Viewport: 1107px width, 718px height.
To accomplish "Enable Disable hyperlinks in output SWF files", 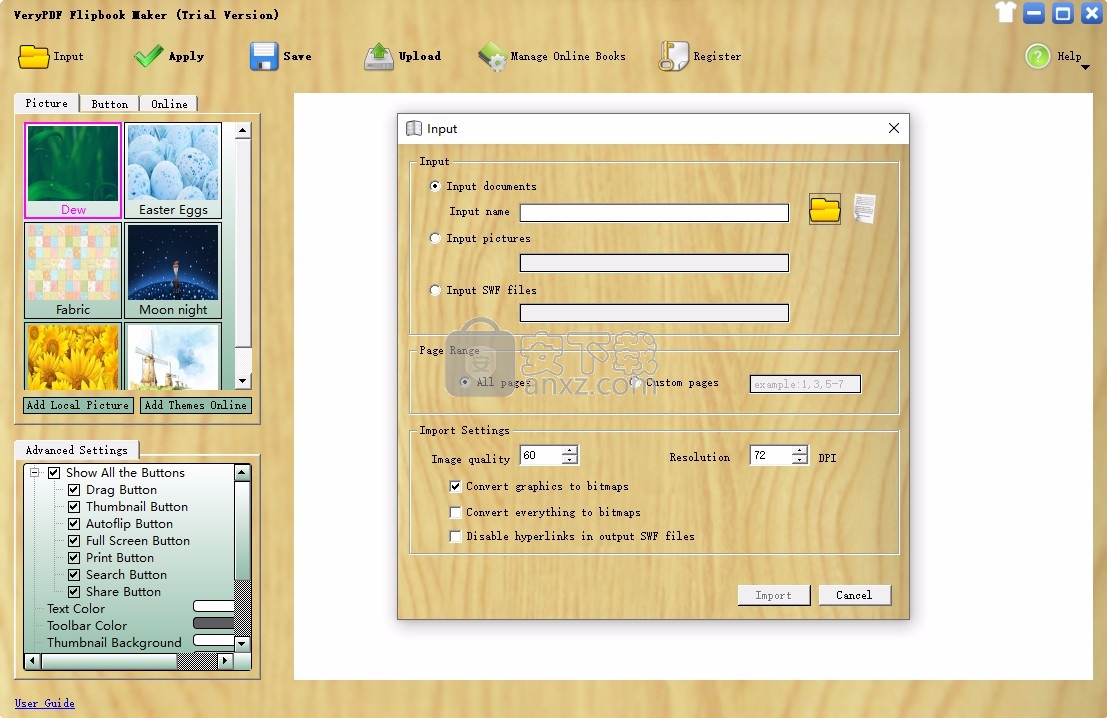I will click(x=455, y=537).
